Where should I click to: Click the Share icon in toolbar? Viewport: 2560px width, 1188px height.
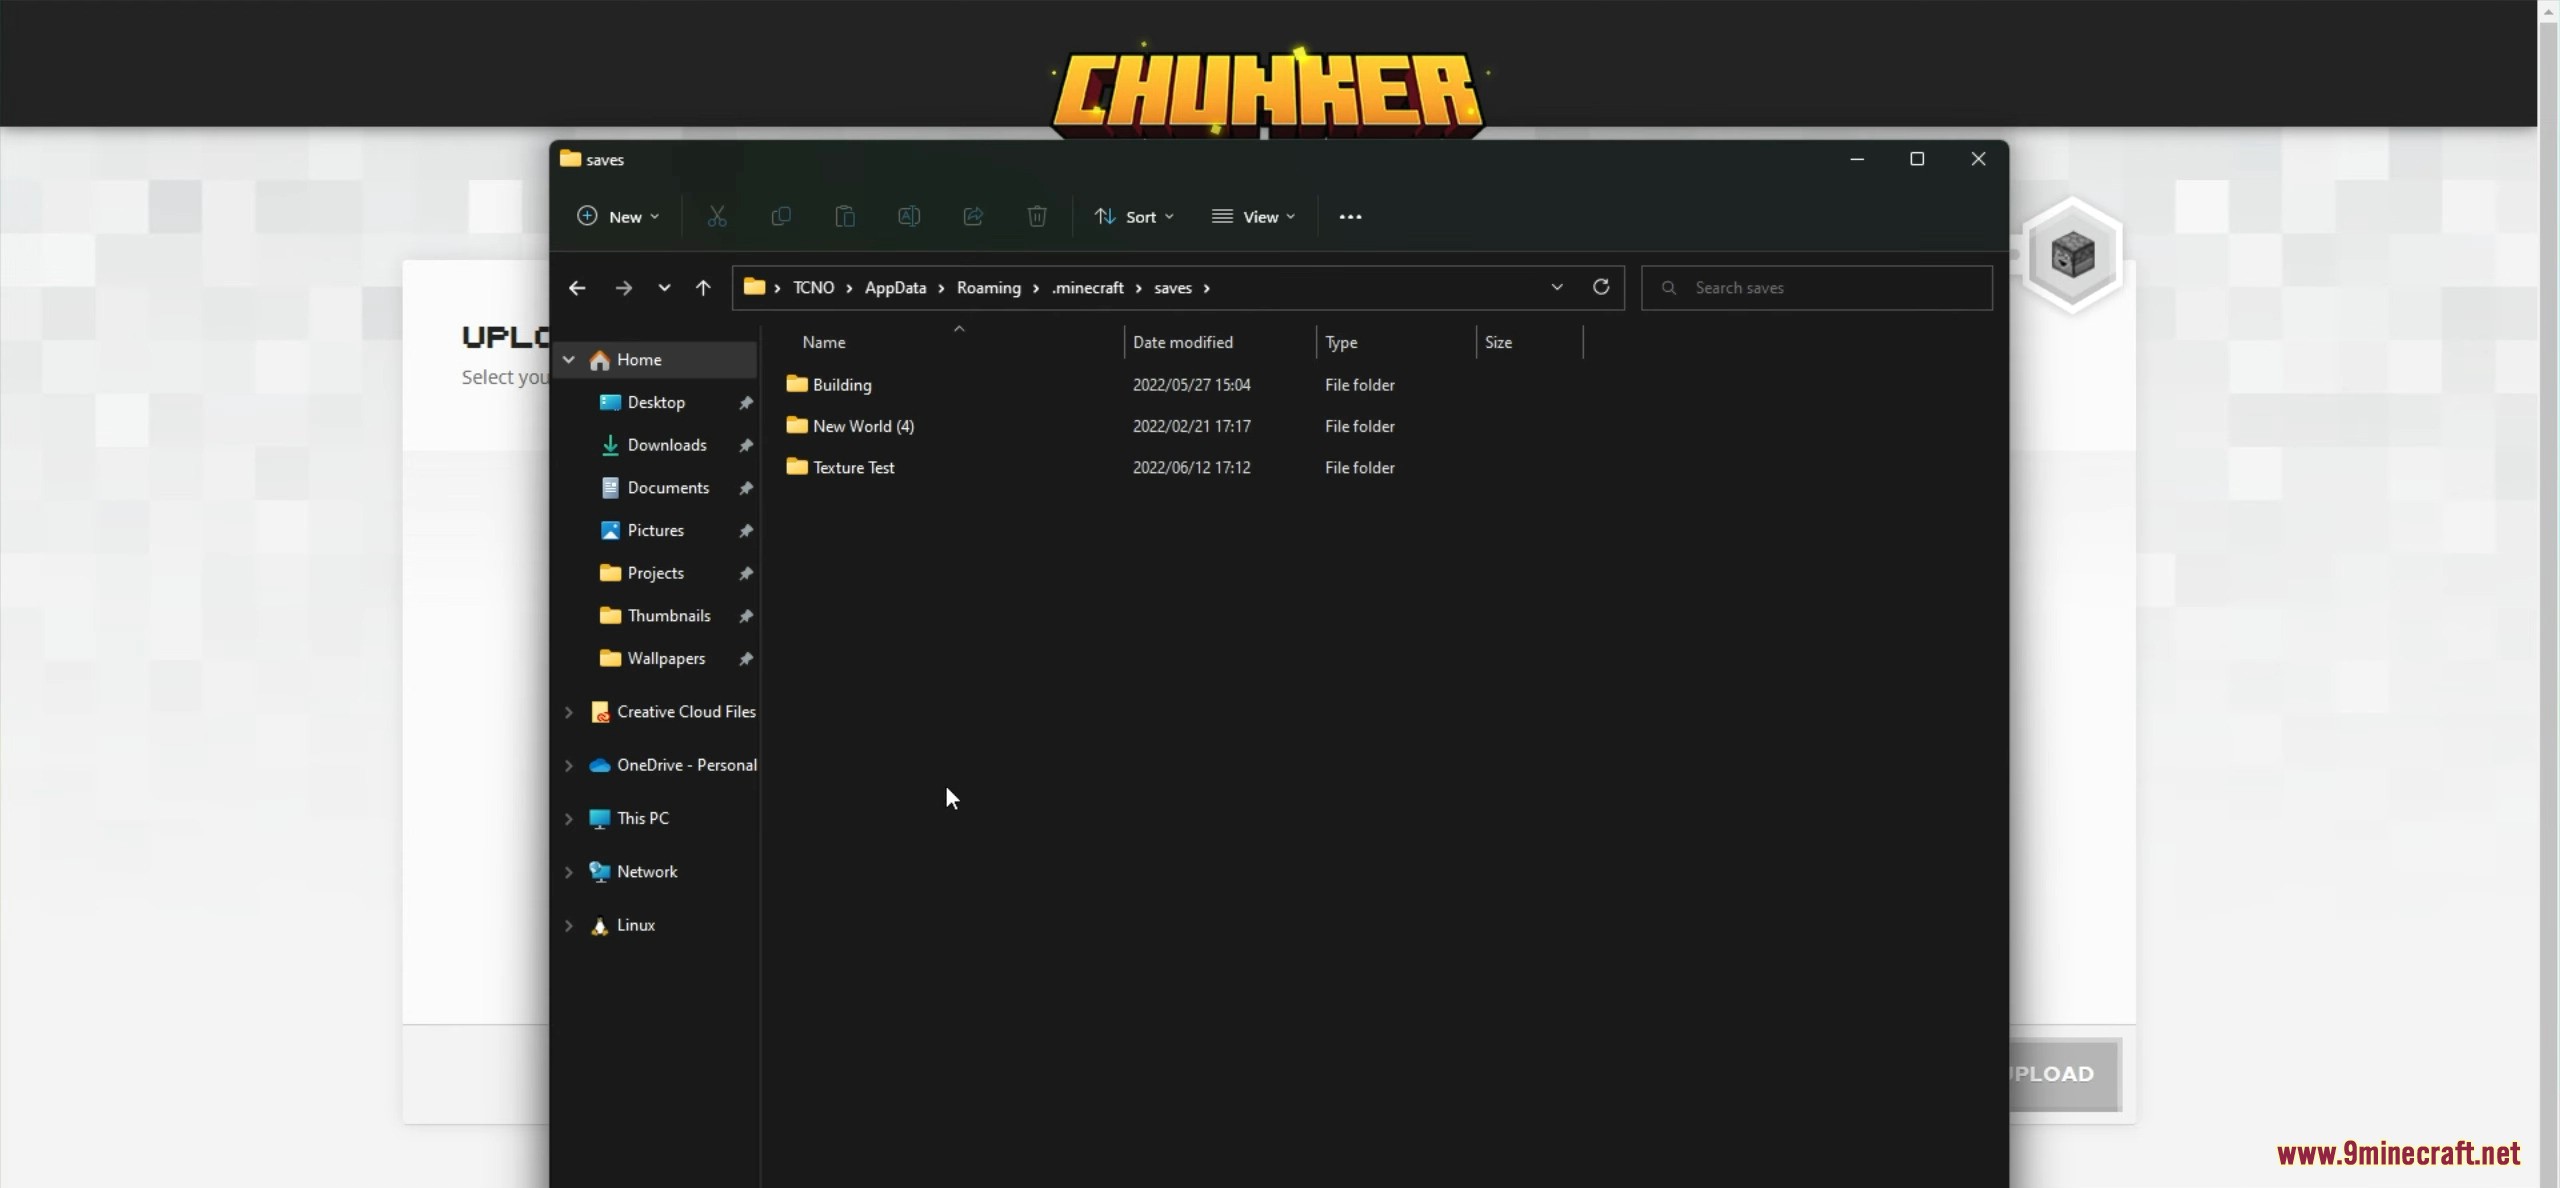973,216
